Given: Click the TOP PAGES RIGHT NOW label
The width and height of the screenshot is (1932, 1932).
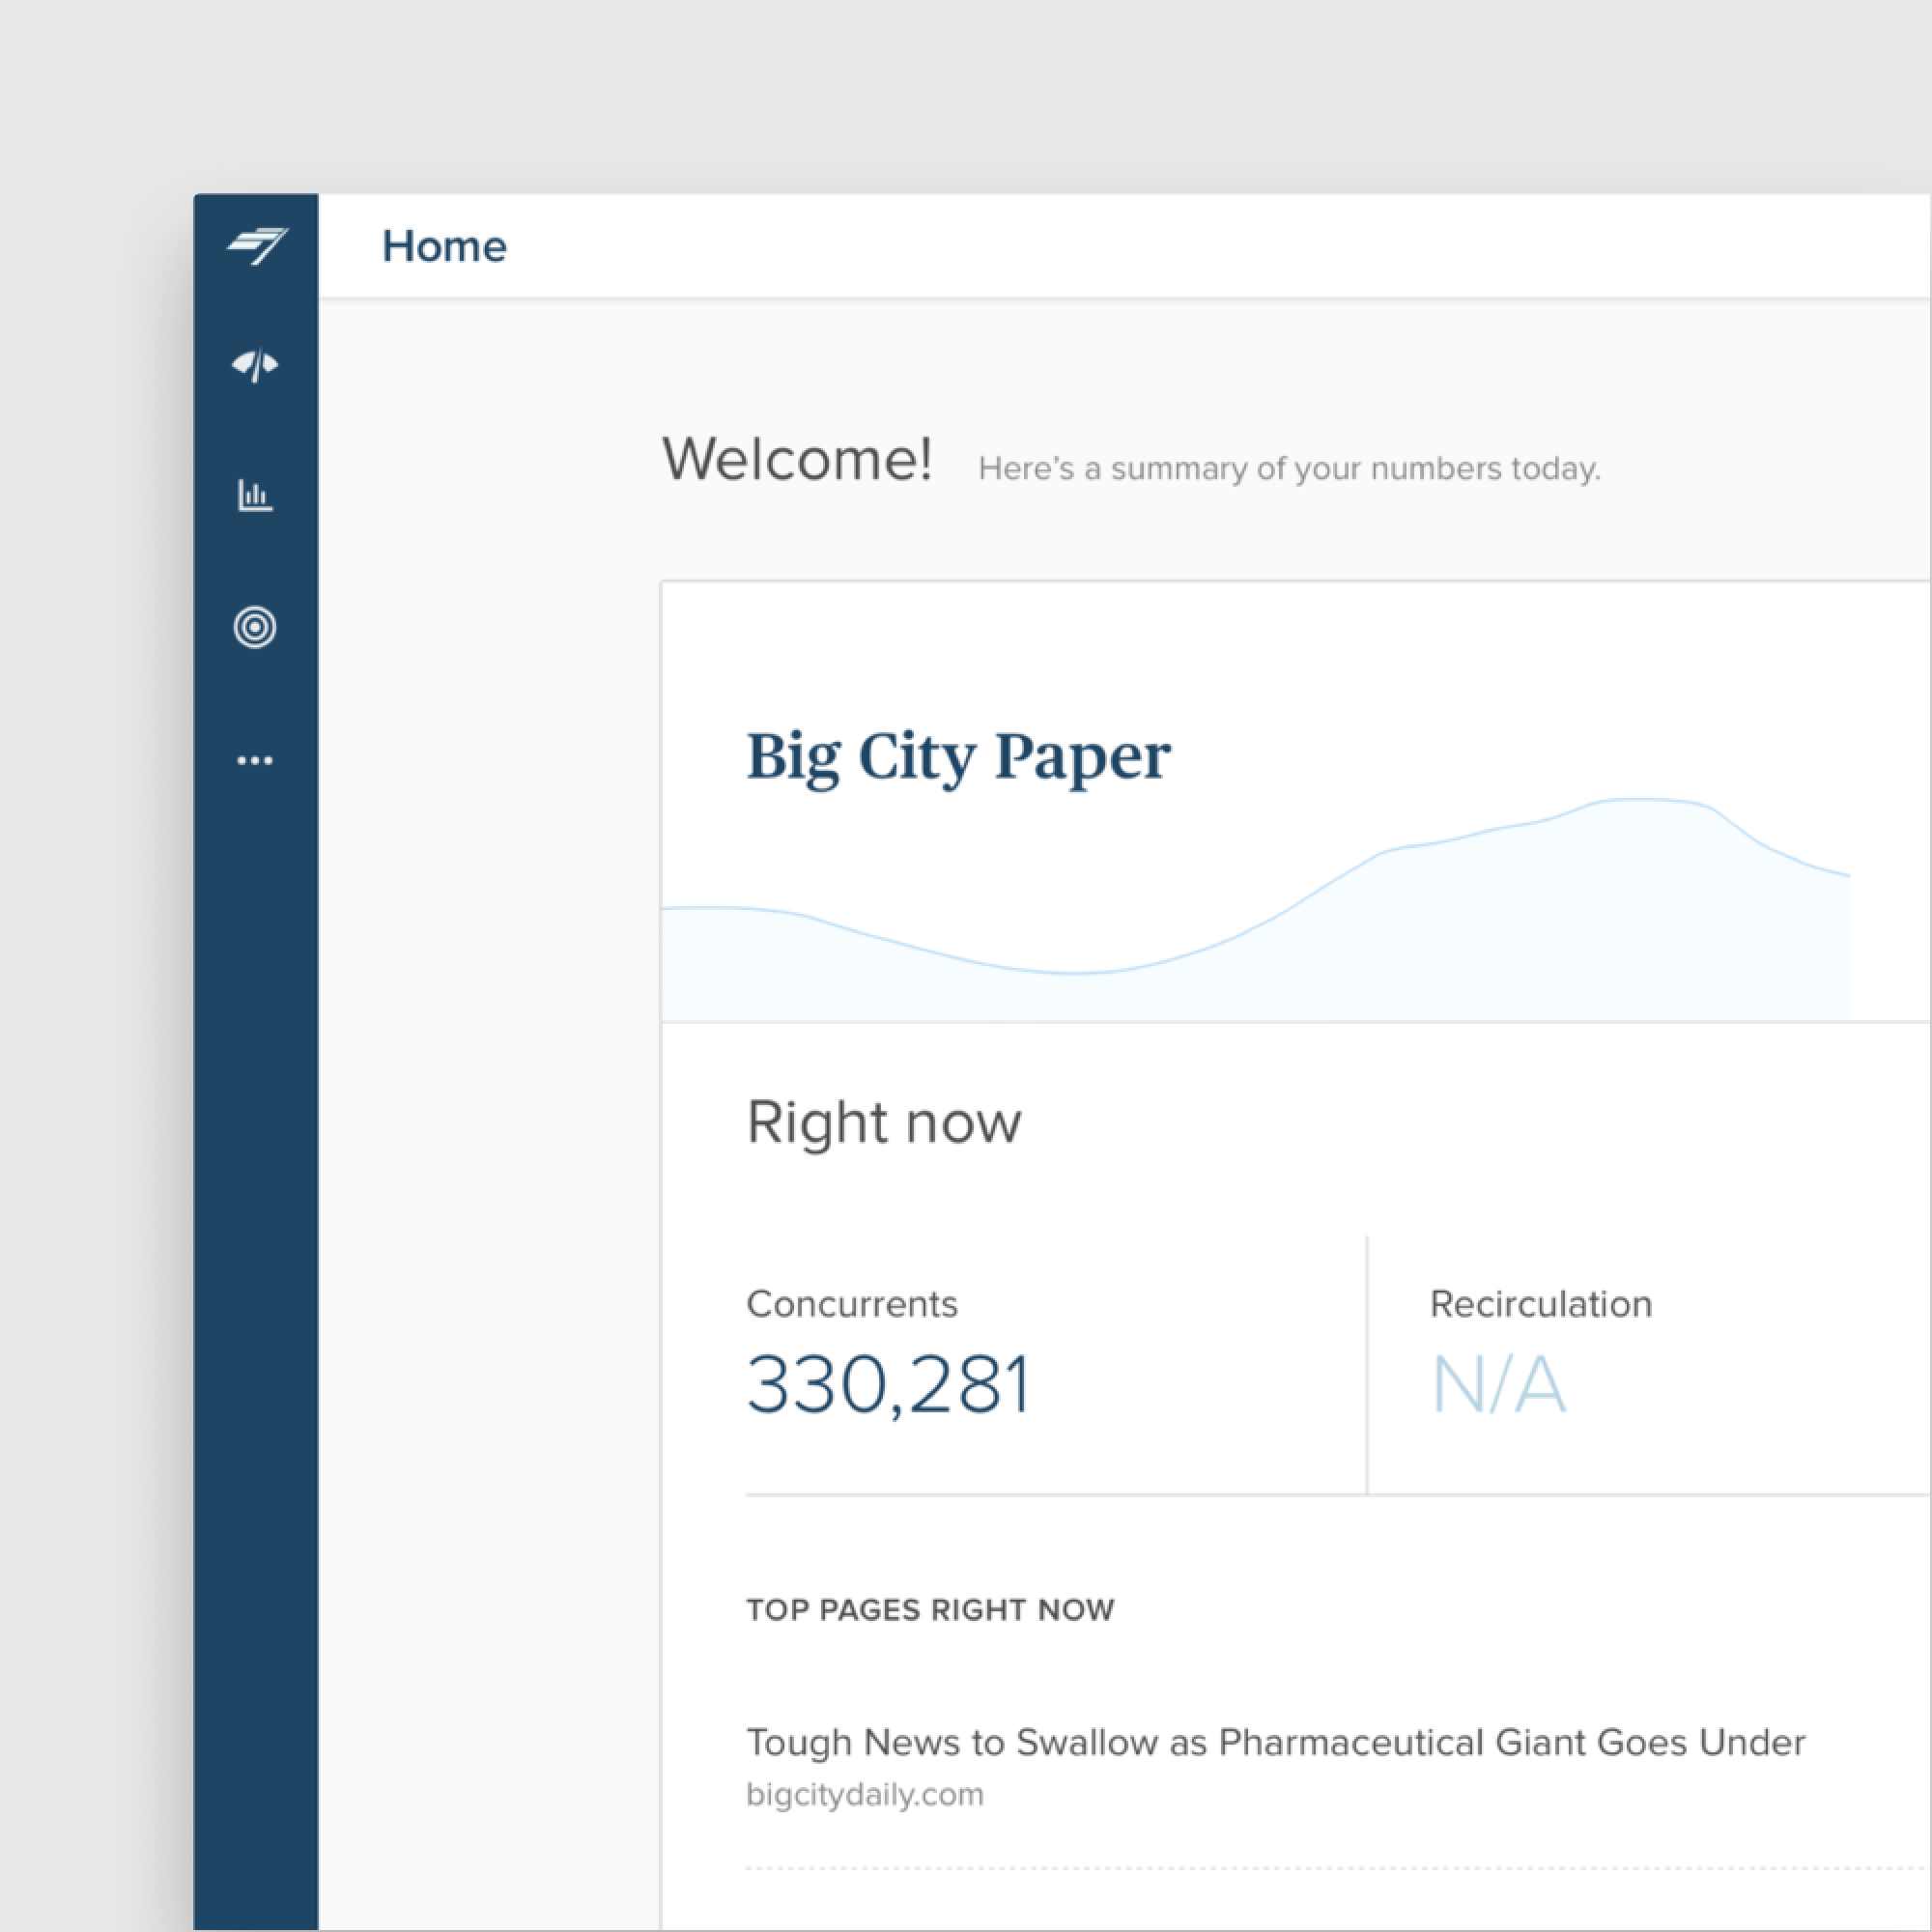Looking at the screenshot, I should pos(929,1610).
